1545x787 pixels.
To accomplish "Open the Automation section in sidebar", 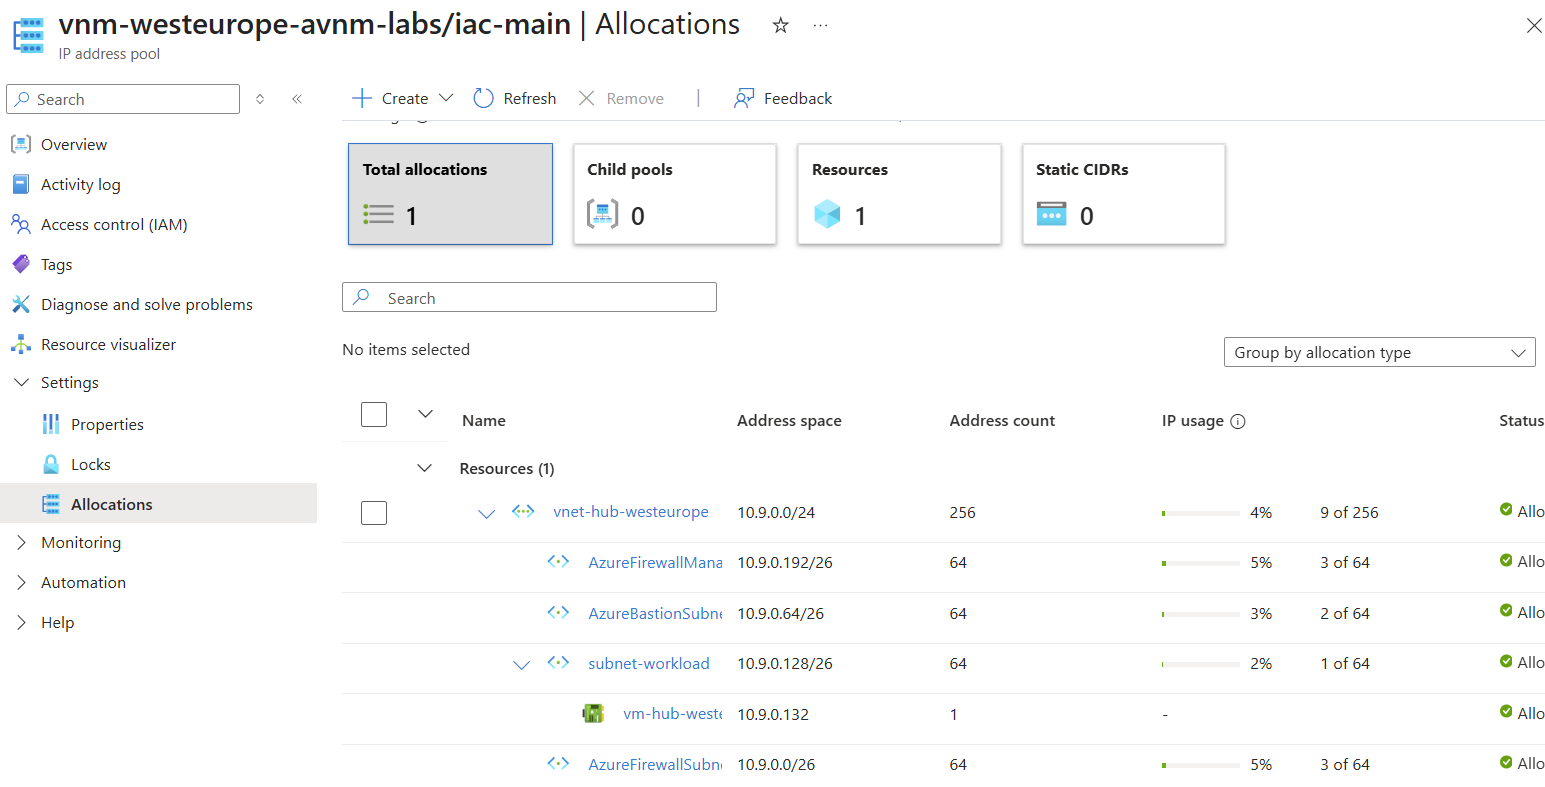I will [83, 582].
